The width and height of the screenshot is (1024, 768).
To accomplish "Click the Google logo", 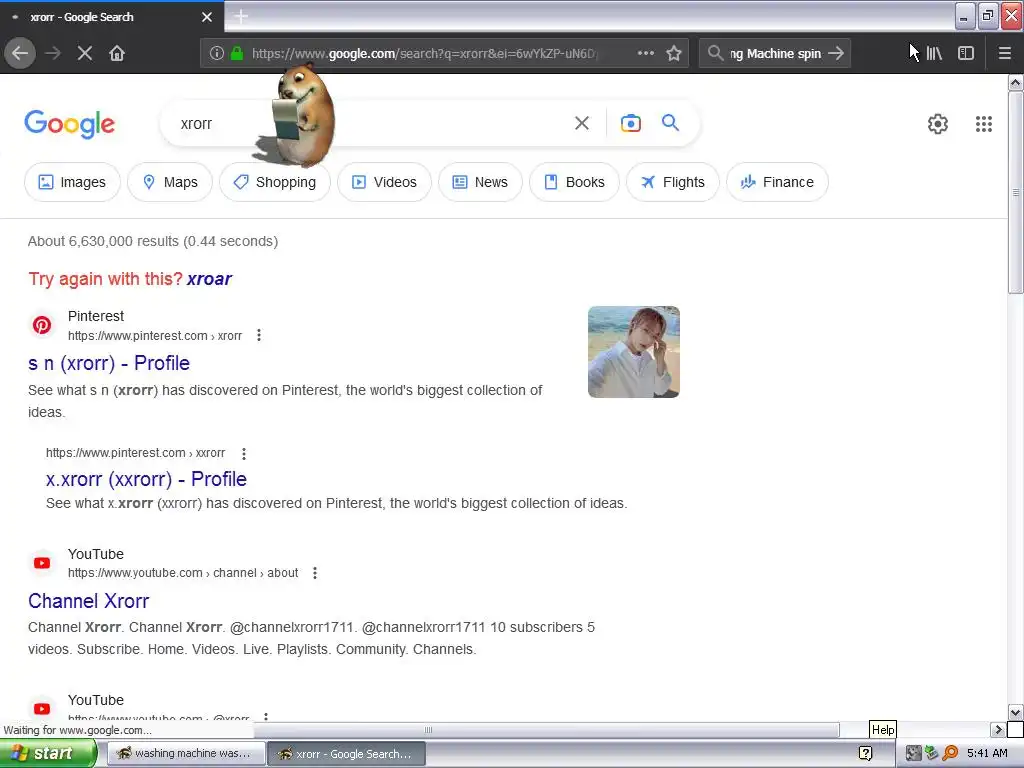I will (69, 124).
